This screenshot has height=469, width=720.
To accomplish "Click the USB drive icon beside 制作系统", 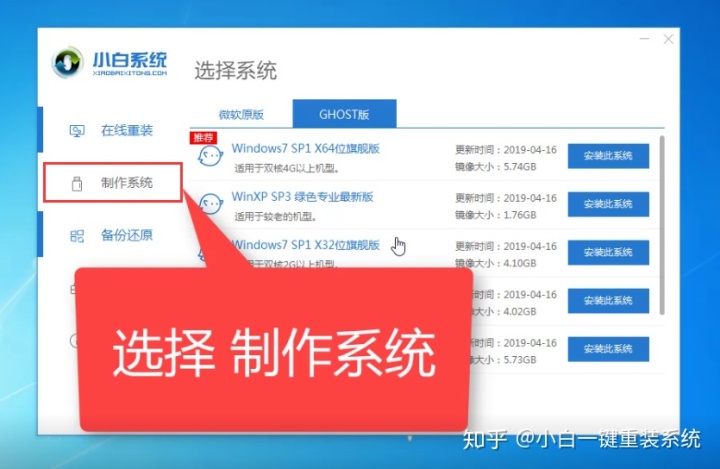I will click(77, 183).
